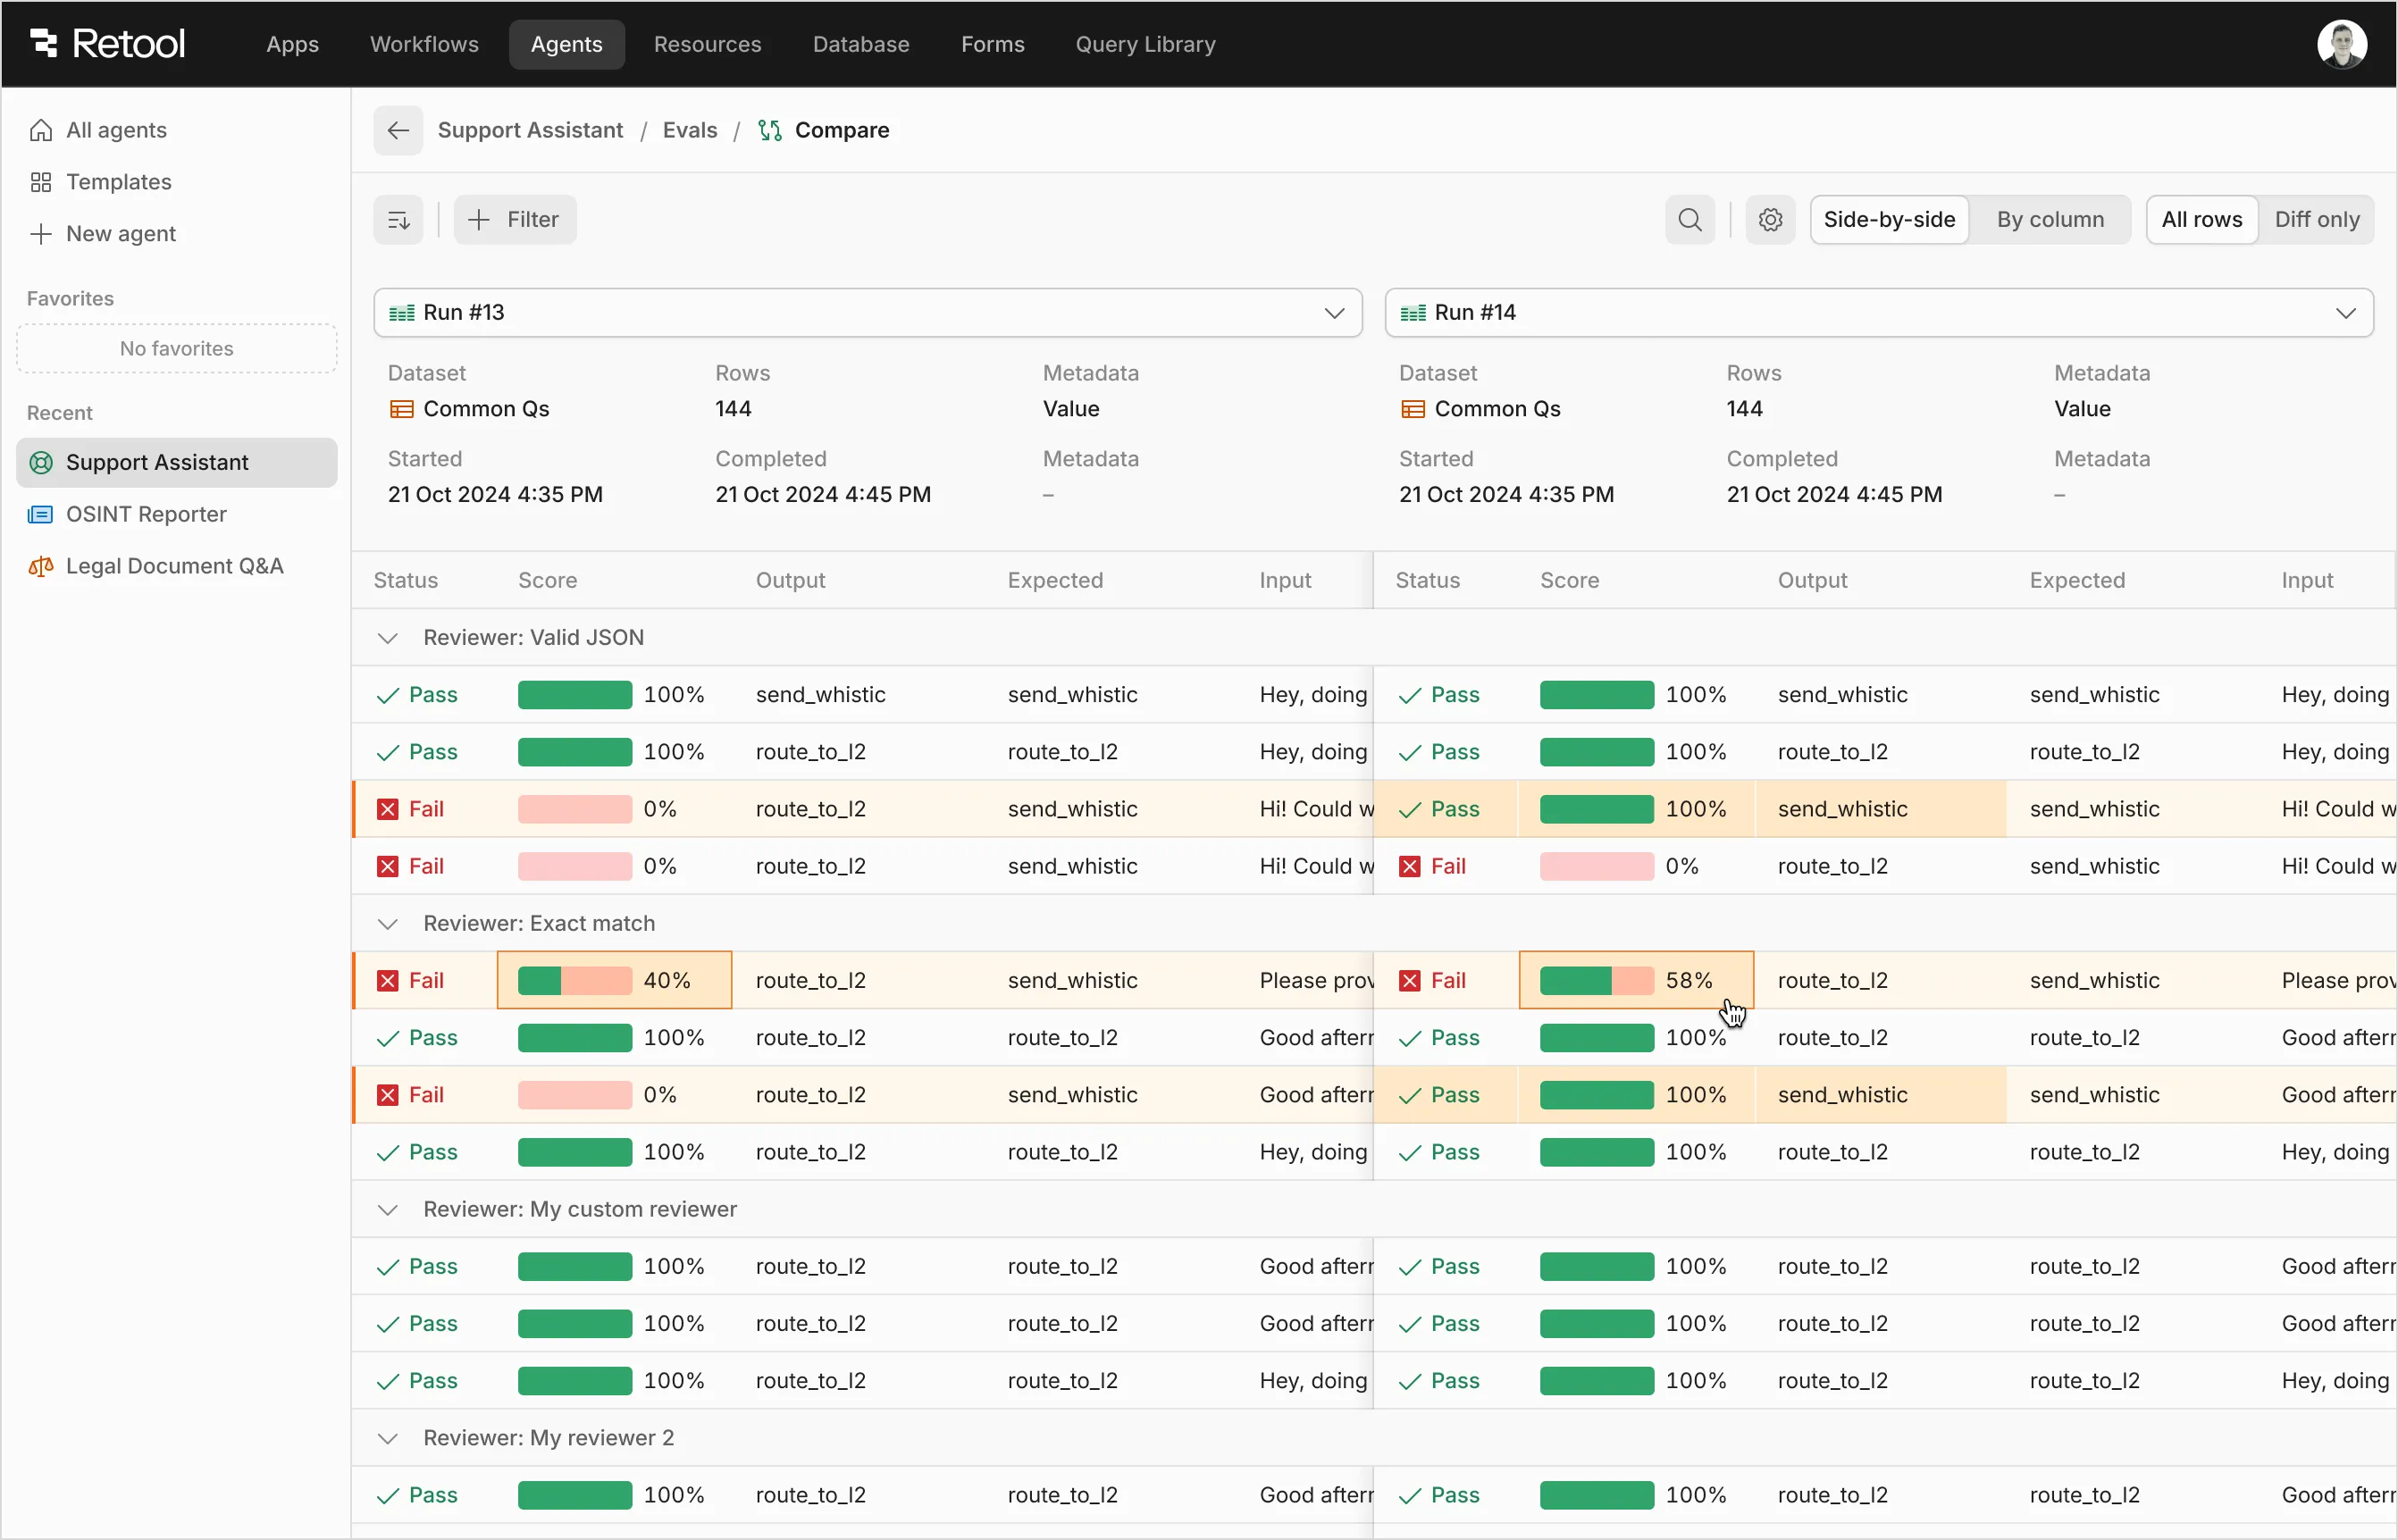Open your profile avatar
This screenshot has height=1540, width=2398.
click(2343, 42)
